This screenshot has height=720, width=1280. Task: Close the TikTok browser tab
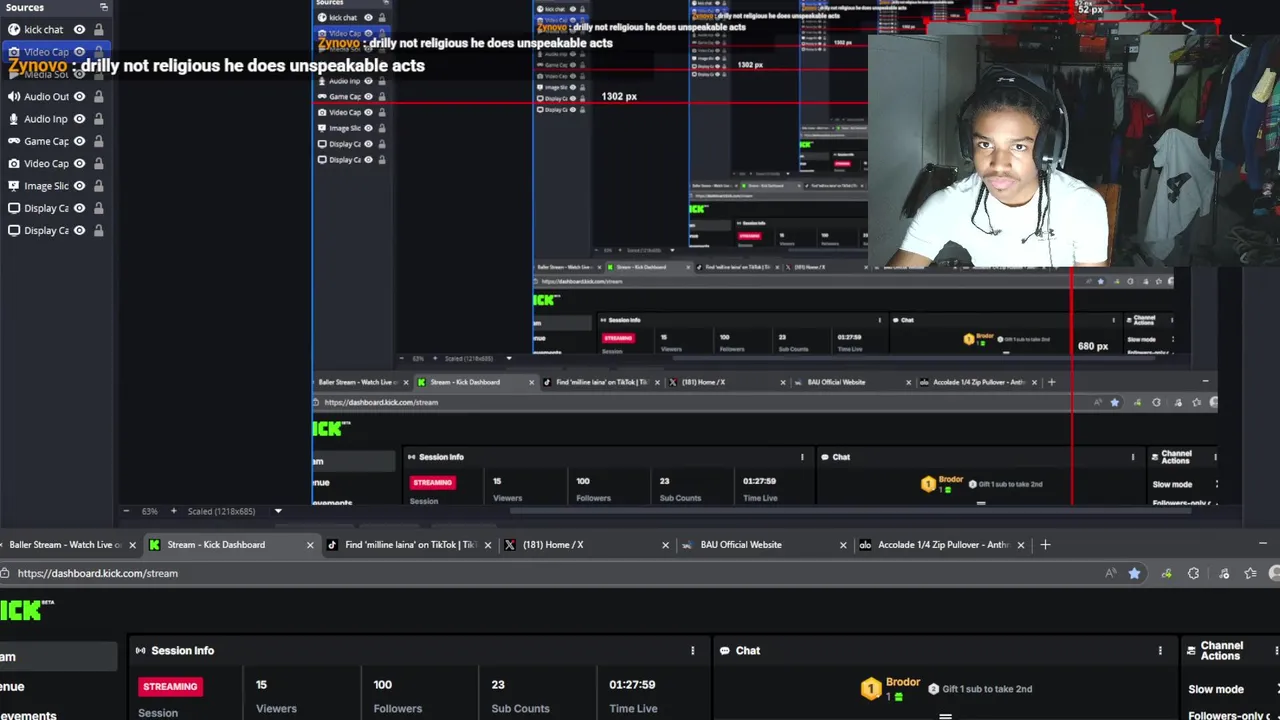(488, 545)
